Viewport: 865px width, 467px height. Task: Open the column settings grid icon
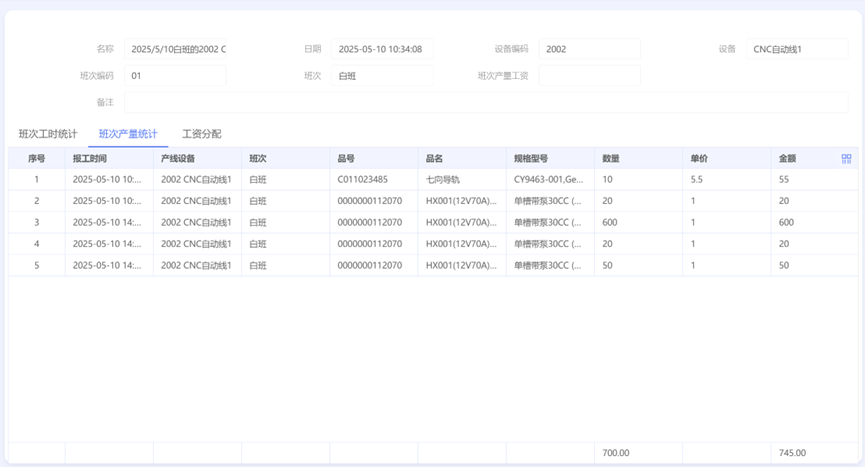pos(846,159)
